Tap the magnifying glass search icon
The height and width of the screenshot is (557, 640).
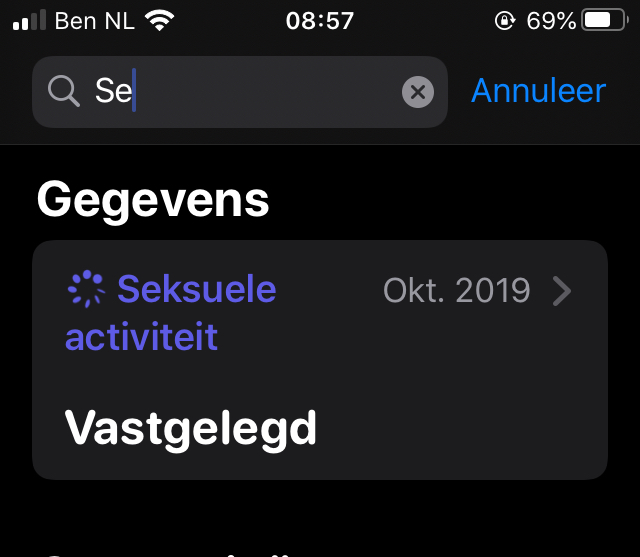(64, 91)
